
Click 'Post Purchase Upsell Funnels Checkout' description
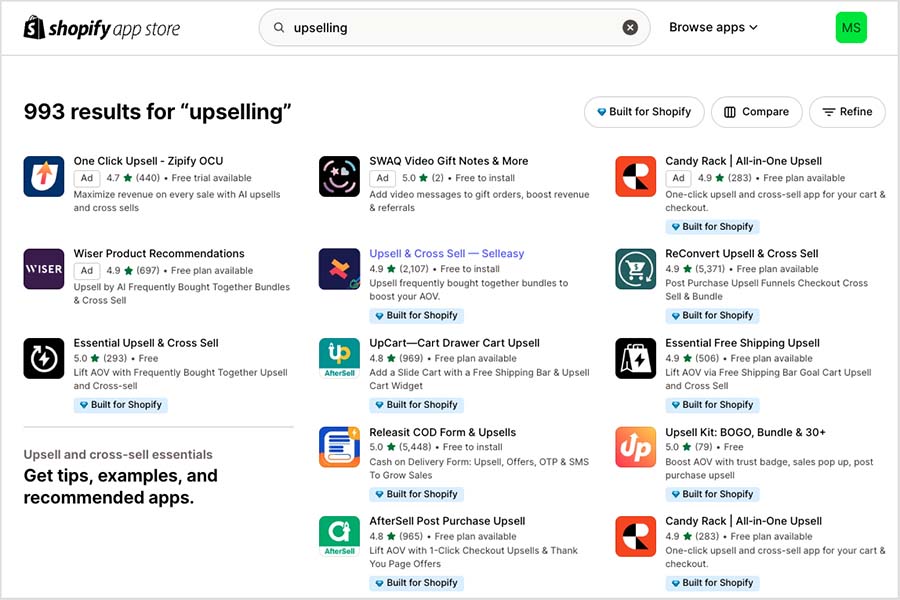(767, 290)
